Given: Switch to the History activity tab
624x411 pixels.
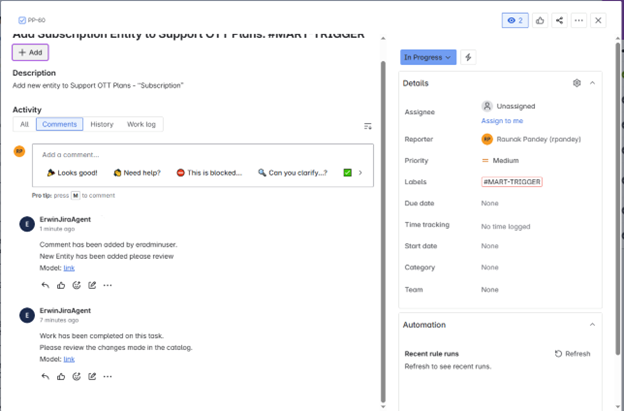Looking at the screenshot, I should click(x=101, y=125).
